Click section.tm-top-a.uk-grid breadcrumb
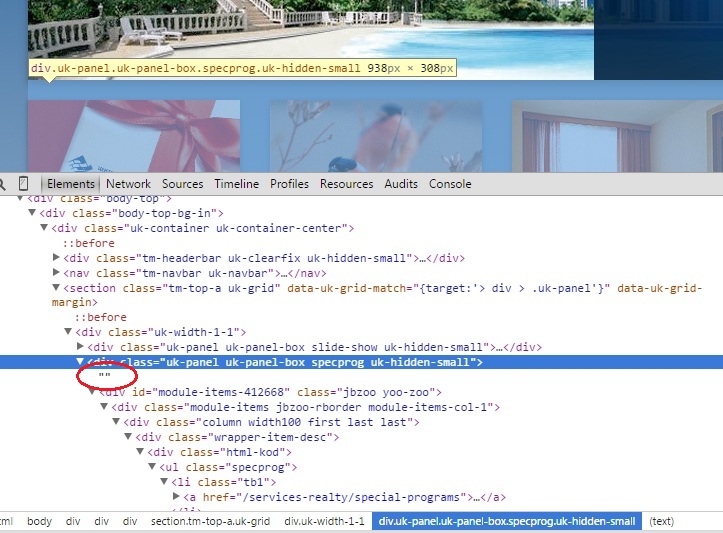Screen dimensions: 723x533 click(210, 521)
